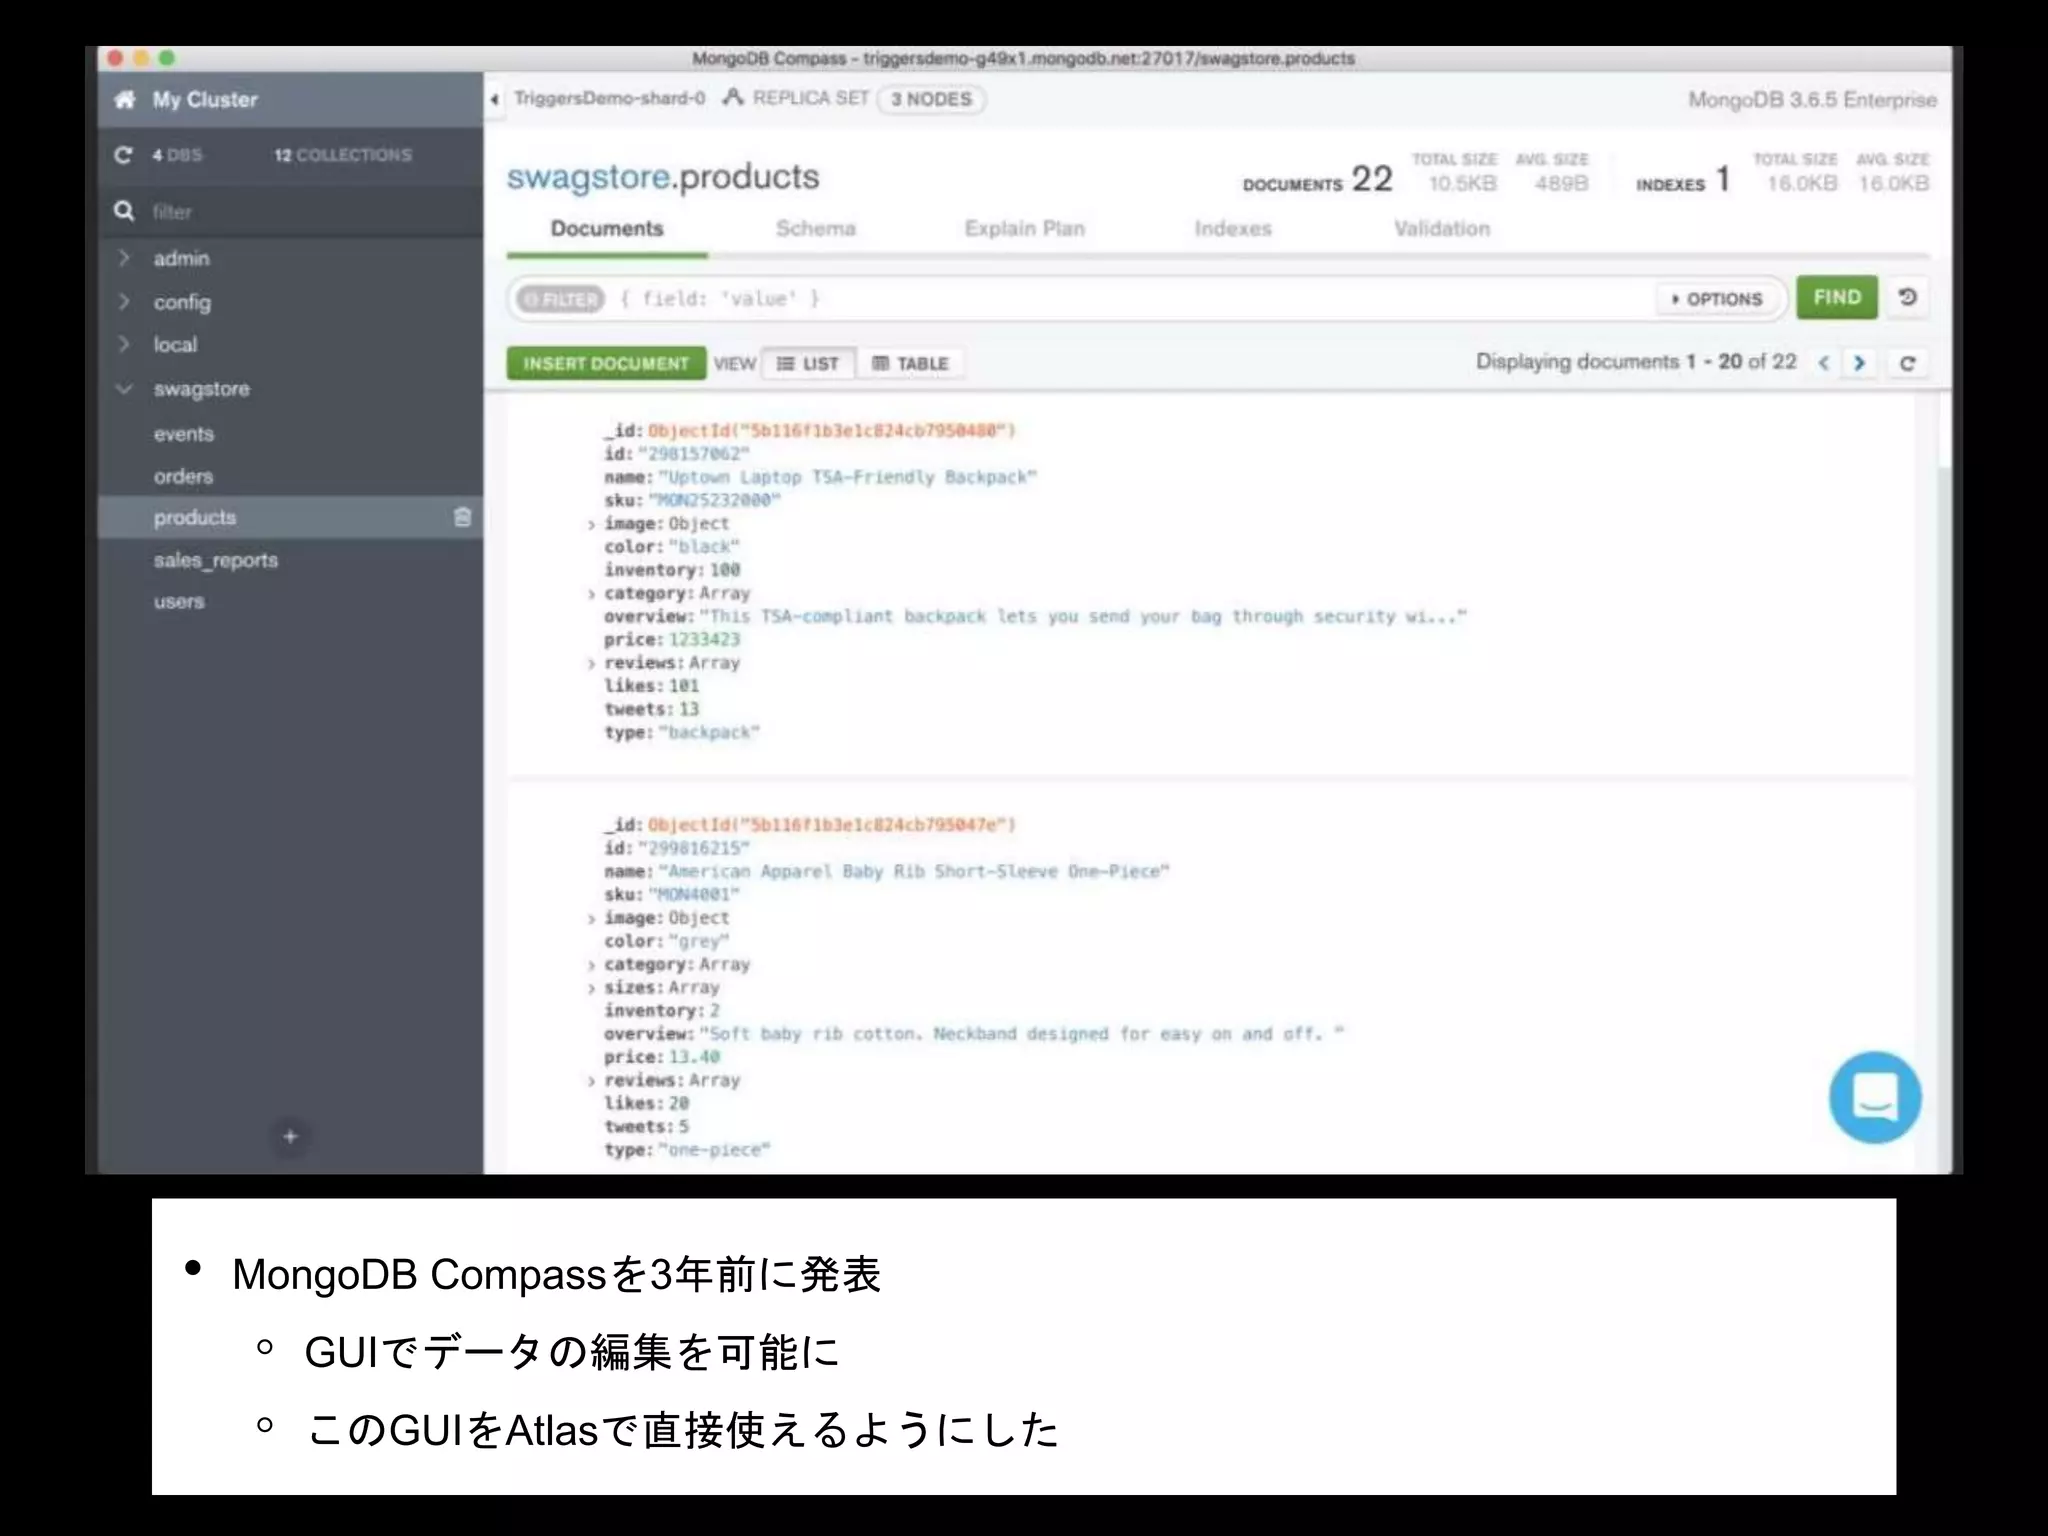Expand reviews Array in one-piece document
This screenshot has height=1536, width=2048.
591,1081
